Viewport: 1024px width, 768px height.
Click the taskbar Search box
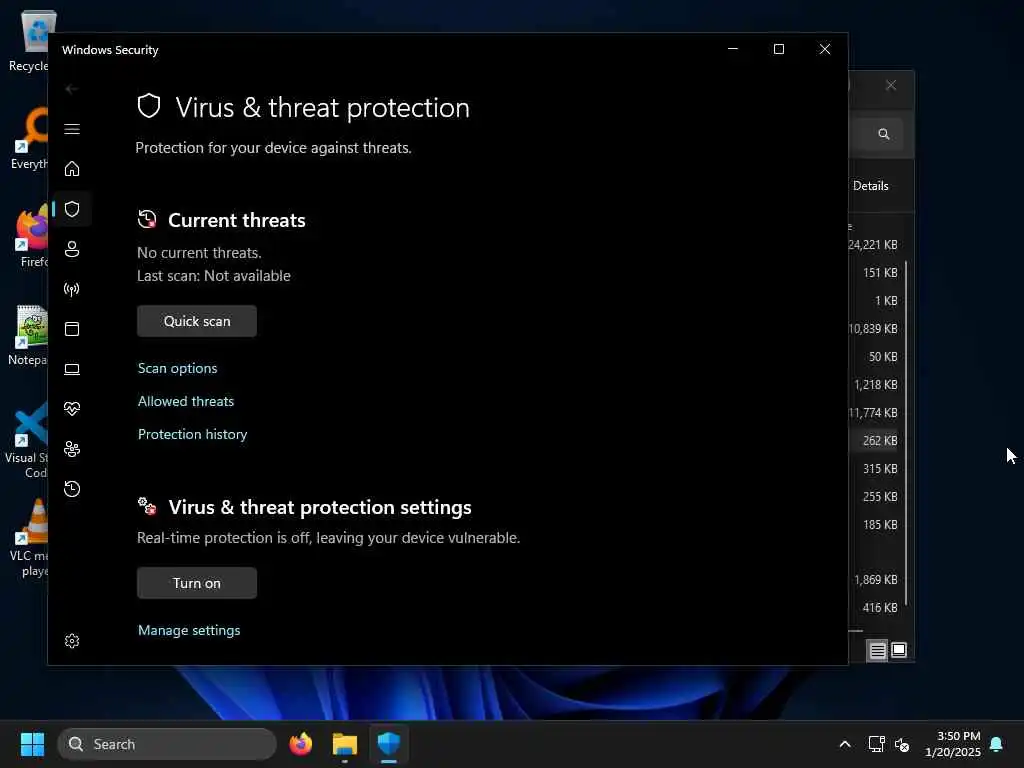pos(167,744)
